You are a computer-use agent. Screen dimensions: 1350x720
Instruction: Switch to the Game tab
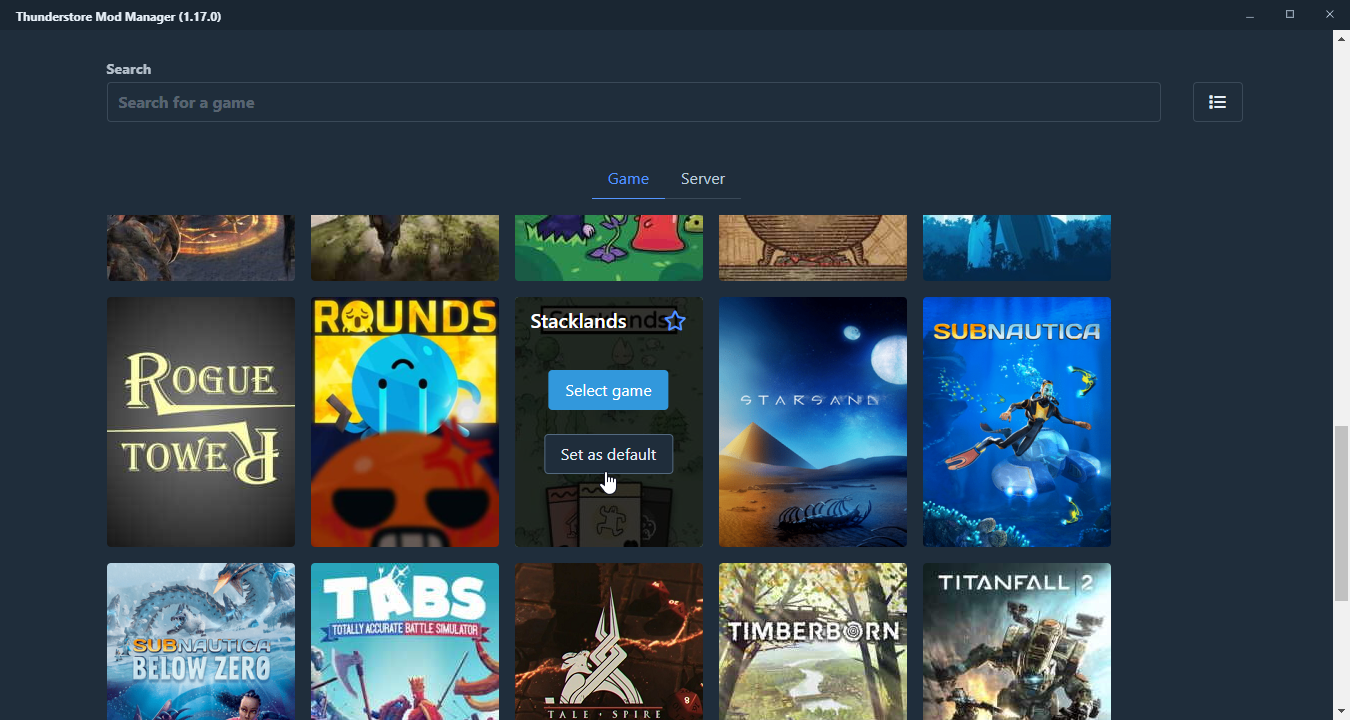[628, 178]
